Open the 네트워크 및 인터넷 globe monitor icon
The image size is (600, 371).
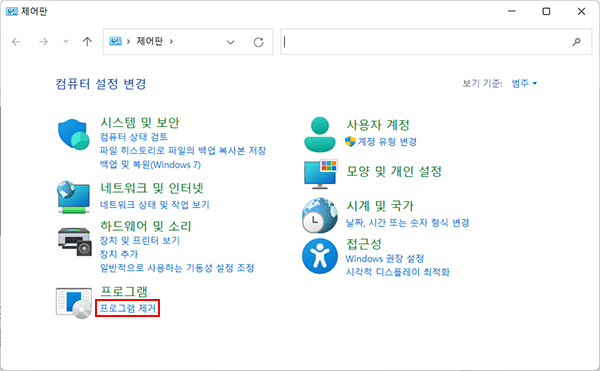tap(73, 197)
